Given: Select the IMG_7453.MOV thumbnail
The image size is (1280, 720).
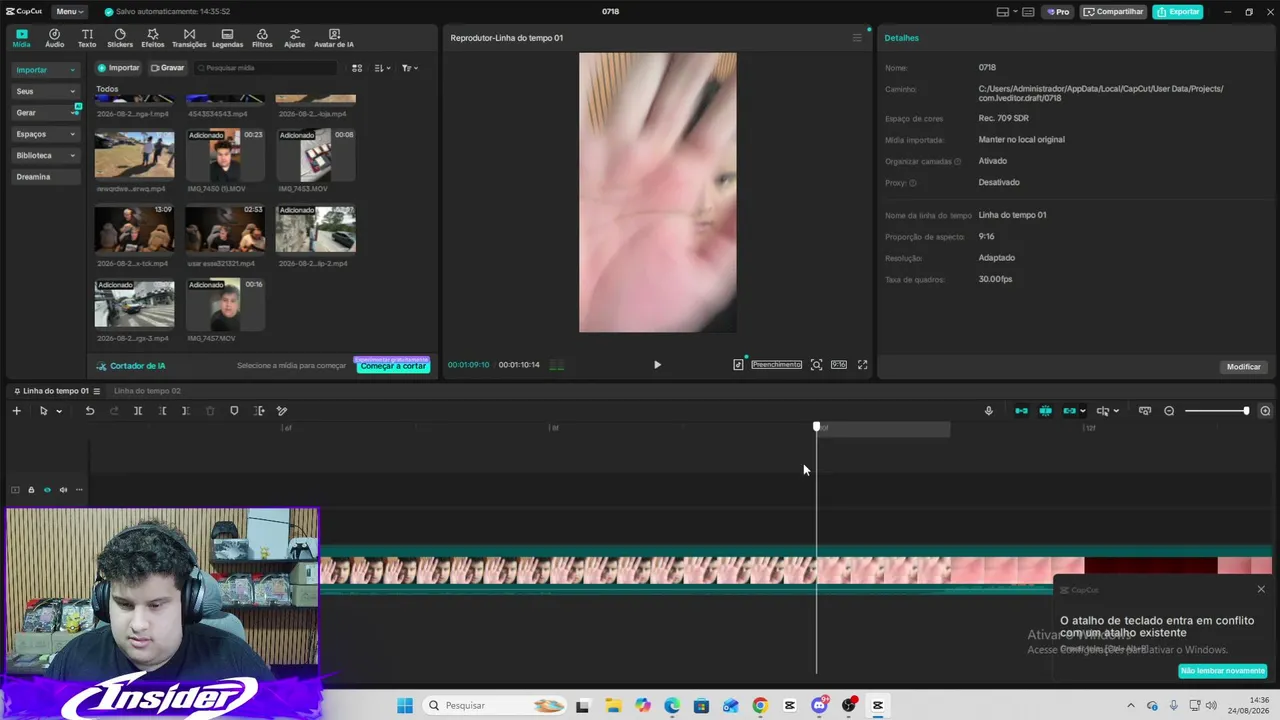Looking at the screenshot, I should tap(316, 155).
